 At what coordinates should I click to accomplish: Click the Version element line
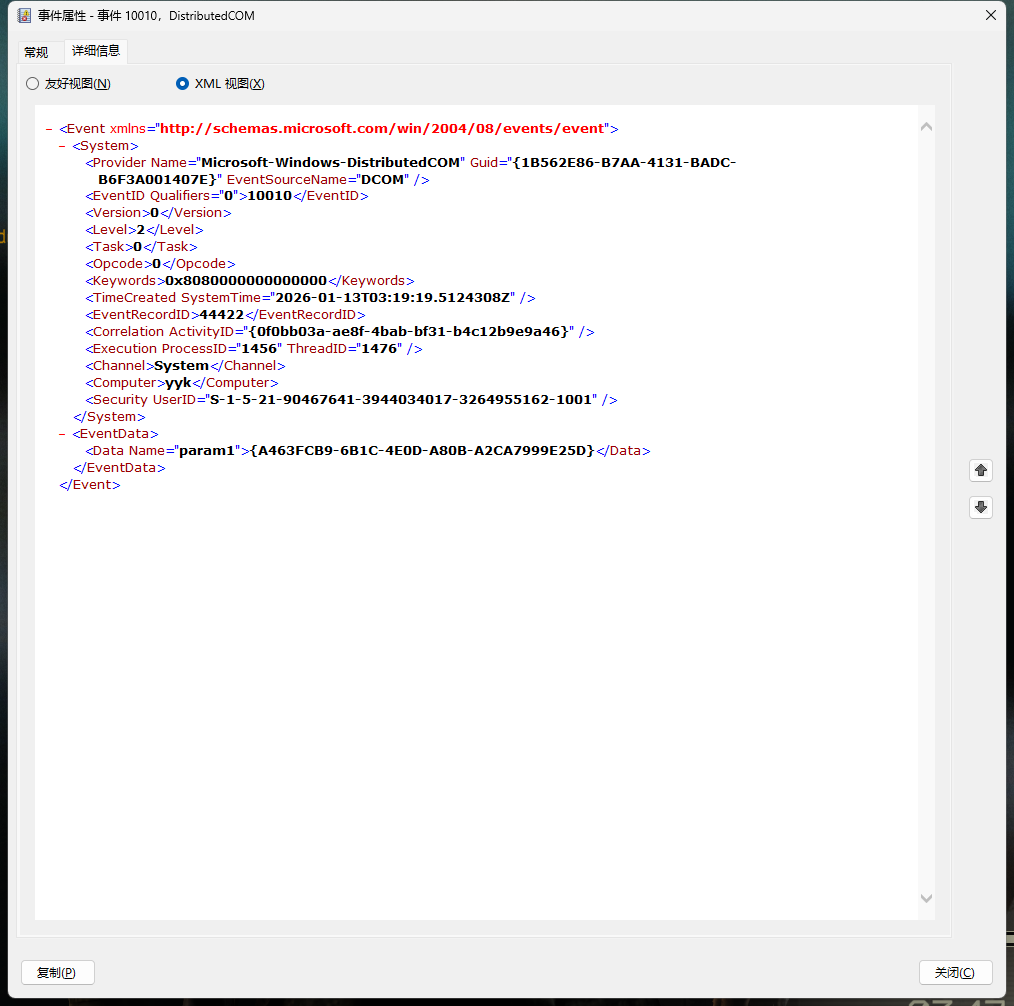pyautogui.click(x=158, y=213)
